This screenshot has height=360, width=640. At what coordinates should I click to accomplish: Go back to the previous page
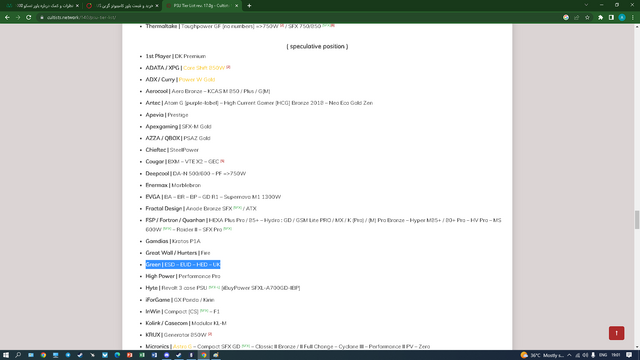(x=7, y=17)
